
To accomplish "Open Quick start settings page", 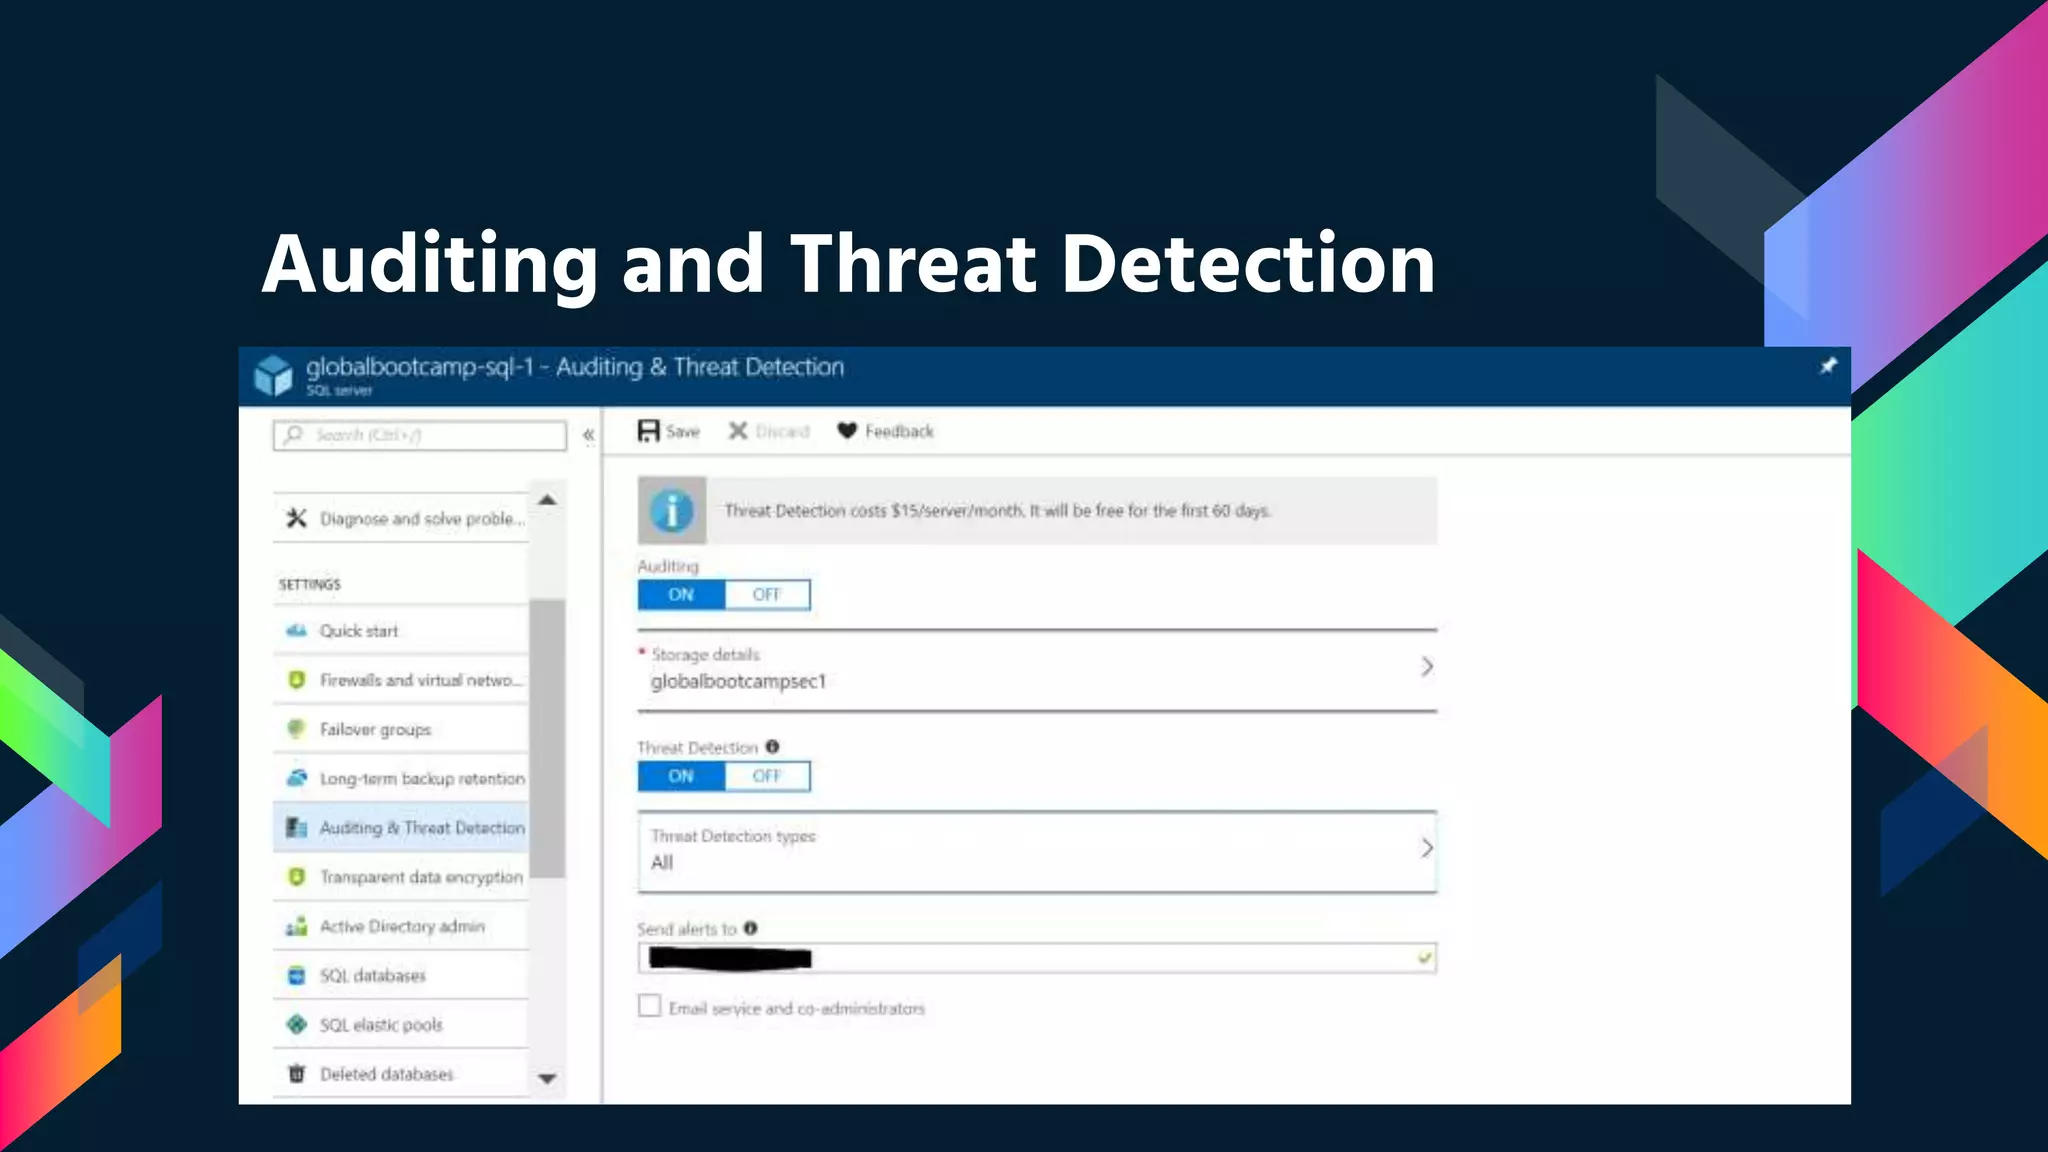I will click(401, 631).
